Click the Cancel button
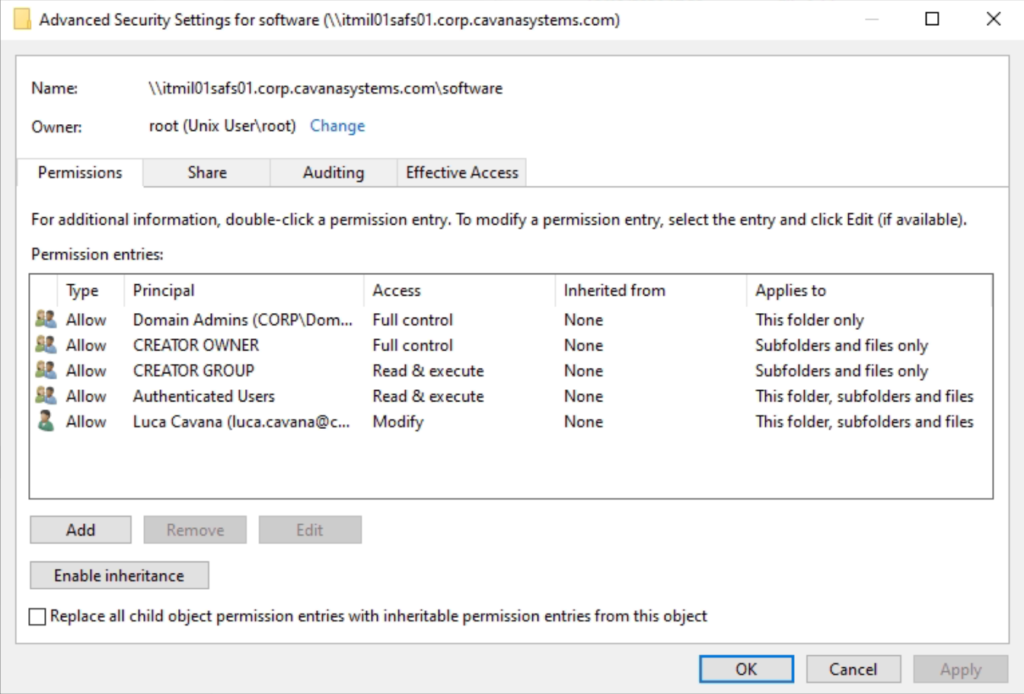 (854, 669)
